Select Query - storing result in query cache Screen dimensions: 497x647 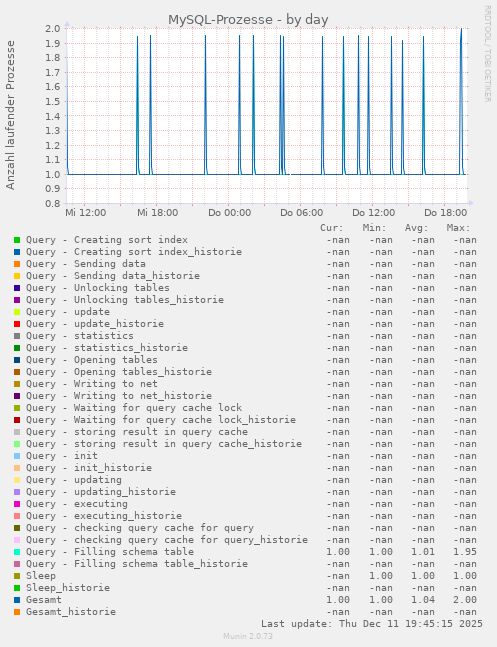[x=137, y=432]
